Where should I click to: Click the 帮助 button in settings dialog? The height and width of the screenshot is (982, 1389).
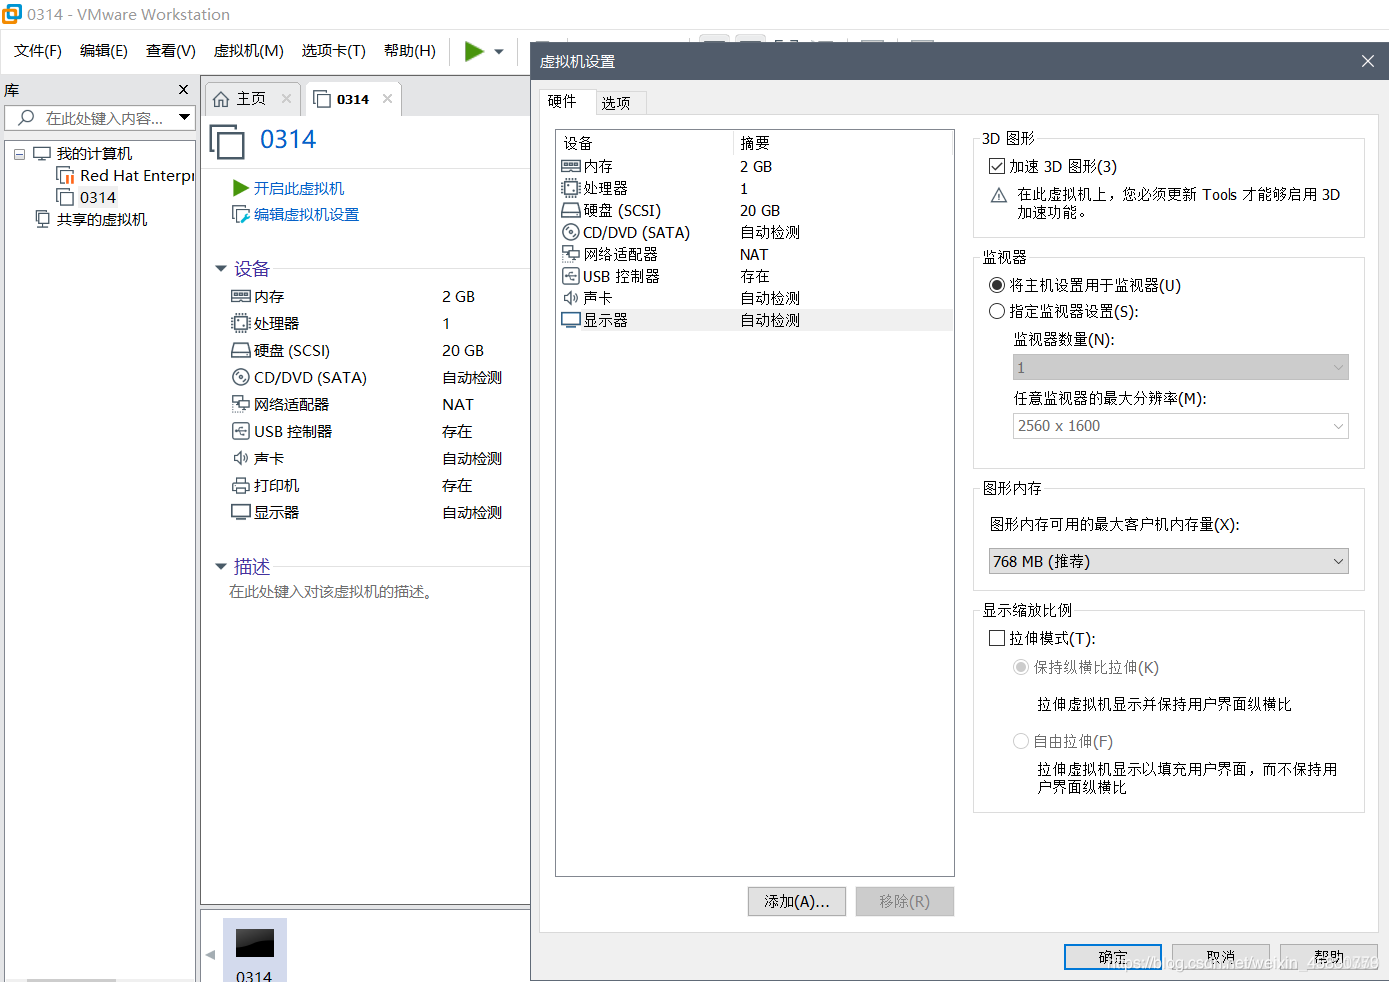(x=1329, y=957)
